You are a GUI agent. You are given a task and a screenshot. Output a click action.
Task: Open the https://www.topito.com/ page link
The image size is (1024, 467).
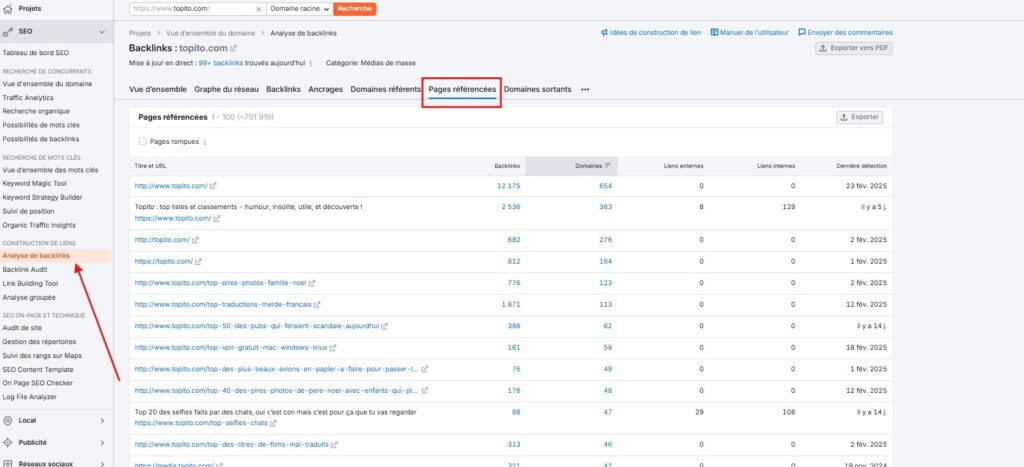(172, 218)
